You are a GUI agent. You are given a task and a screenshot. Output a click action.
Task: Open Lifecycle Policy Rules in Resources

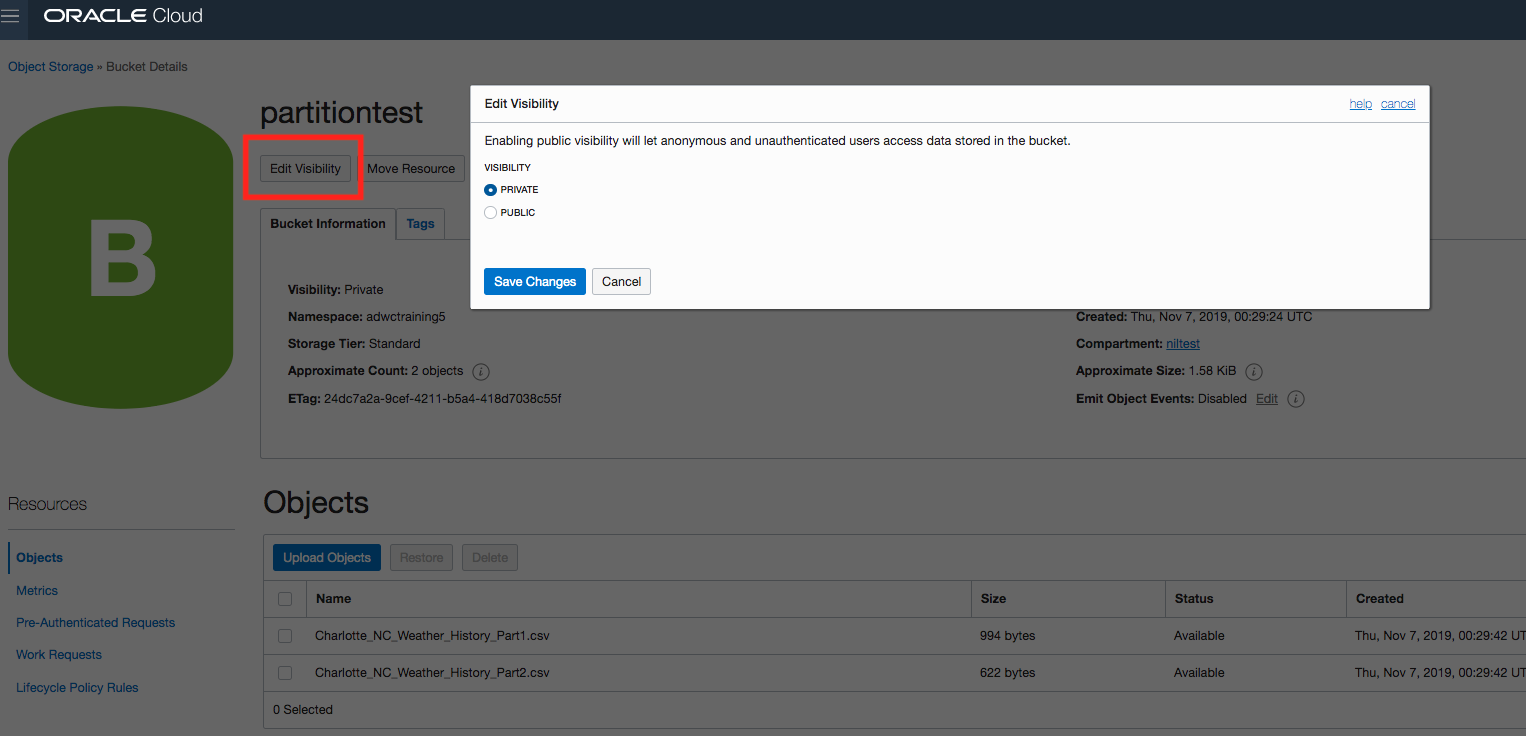point(77,688)
